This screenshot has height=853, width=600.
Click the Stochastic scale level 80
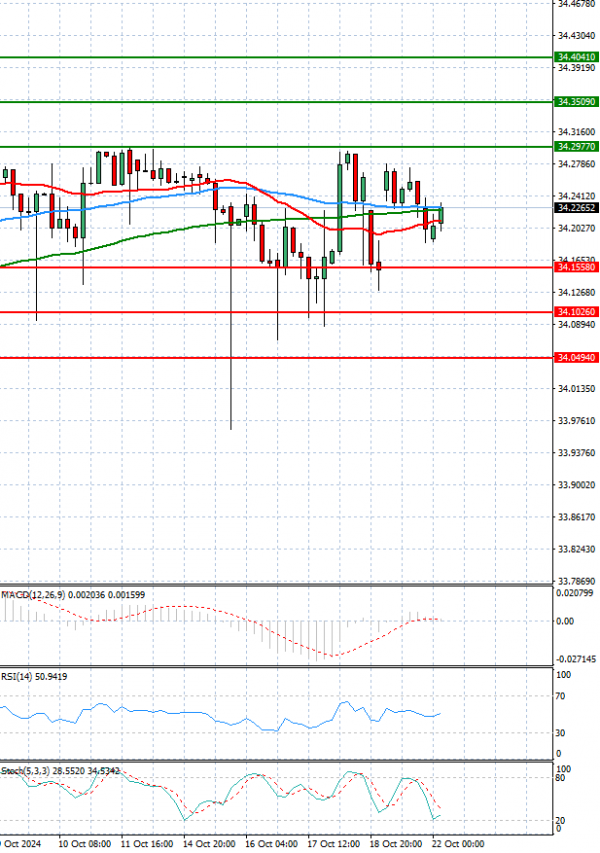click(561, 778)
